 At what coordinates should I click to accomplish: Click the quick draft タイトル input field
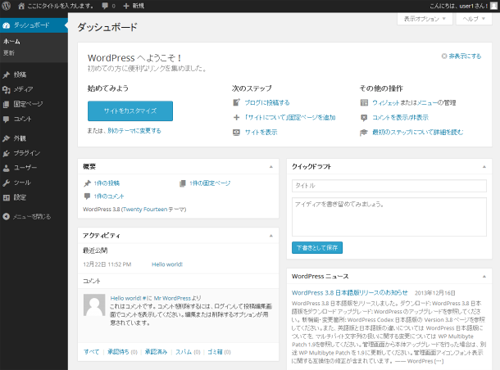[x=389, y=186]
